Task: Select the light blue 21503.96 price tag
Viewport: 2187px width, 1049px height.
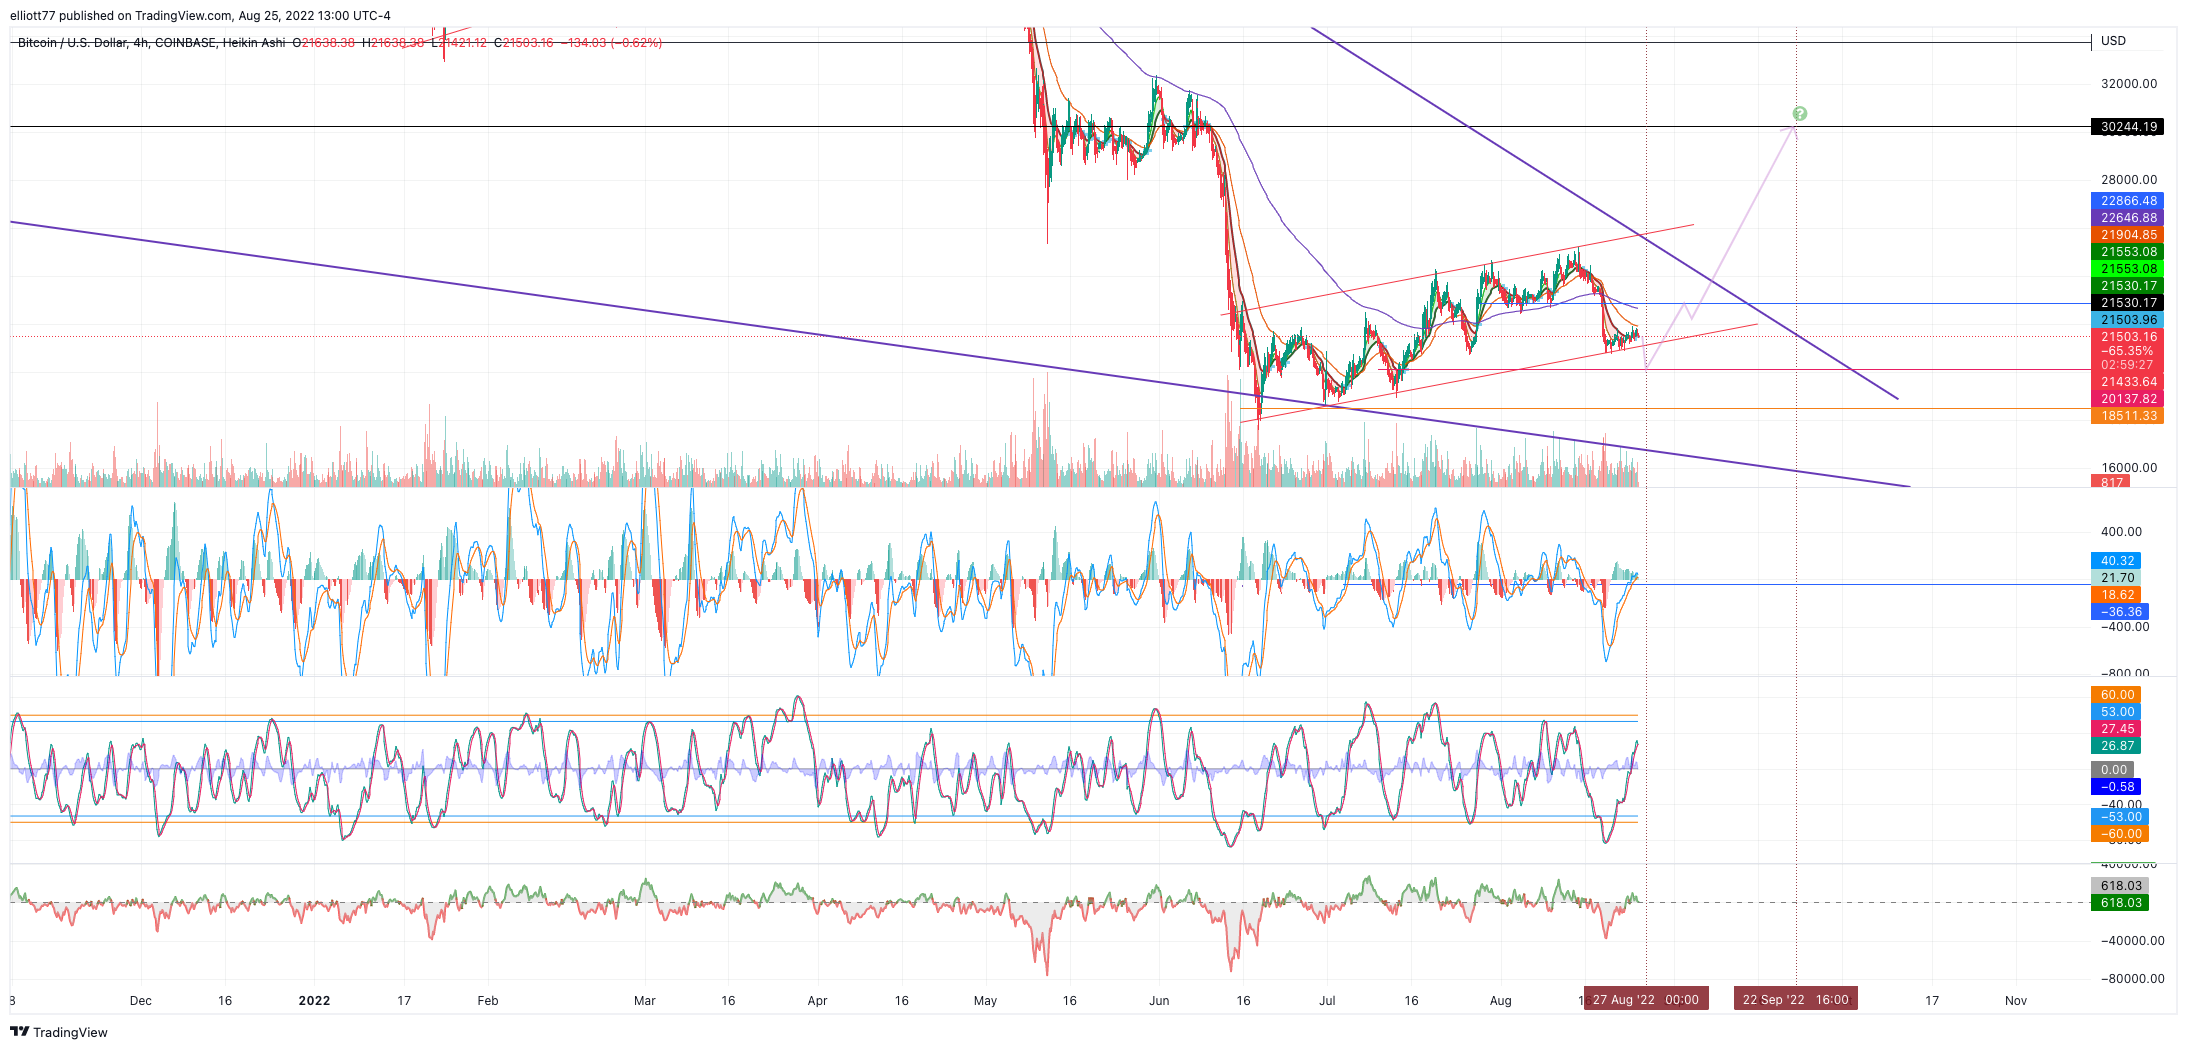Action: (x=2127, y=320)
